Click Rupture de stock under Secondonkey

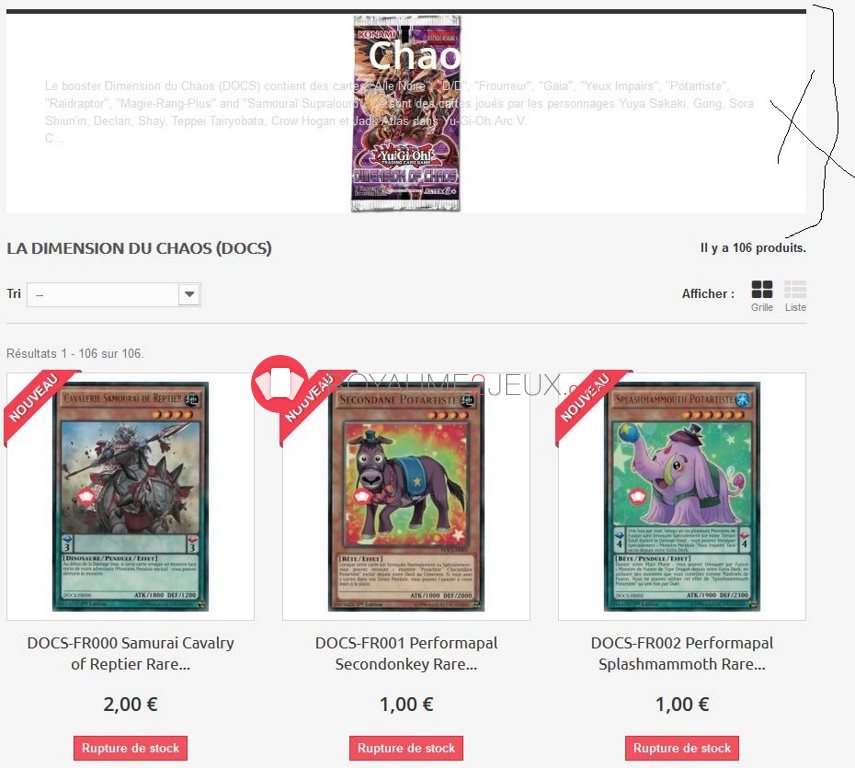point(406,748)
